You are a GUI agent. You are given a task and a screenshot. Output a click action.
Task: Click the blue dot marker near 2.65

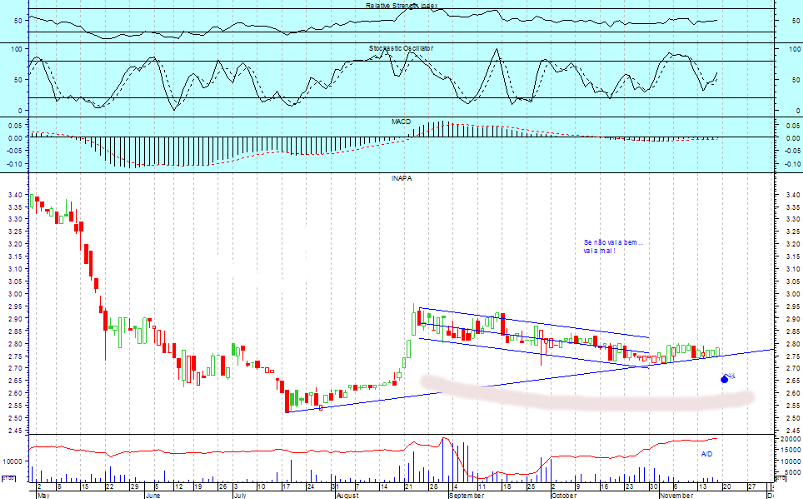coord(724,379)
